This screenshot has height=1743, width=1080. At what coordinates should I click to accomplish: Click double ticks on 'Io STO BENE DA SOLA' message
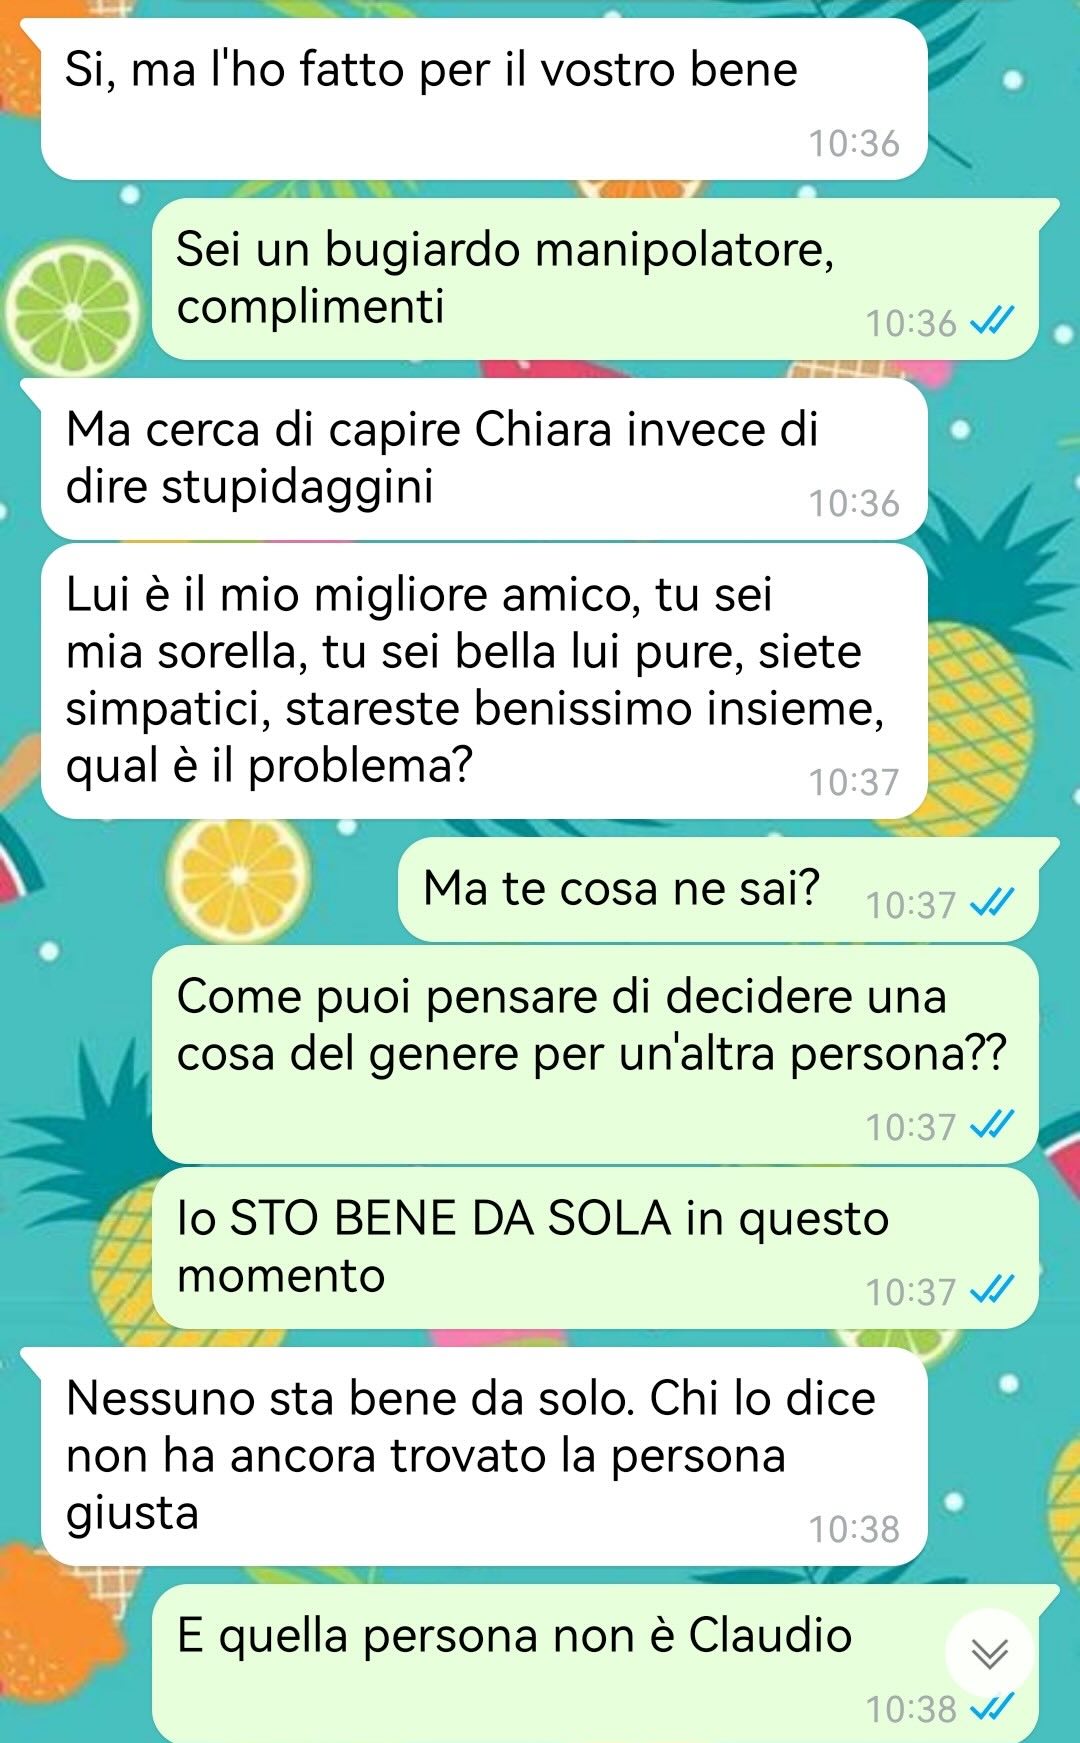click(992, 1290)
